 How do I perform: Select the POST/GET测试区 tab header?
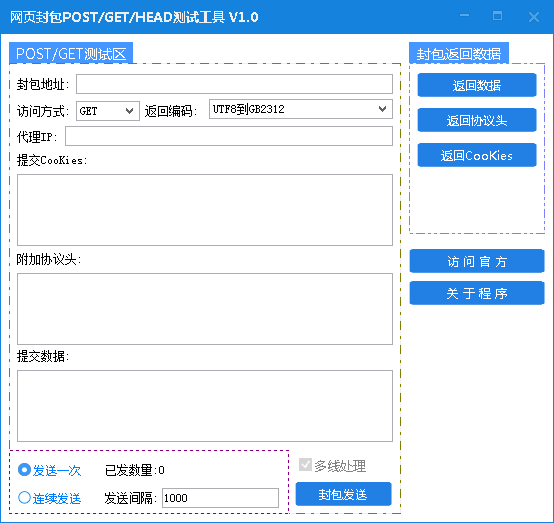pos(71,53)
